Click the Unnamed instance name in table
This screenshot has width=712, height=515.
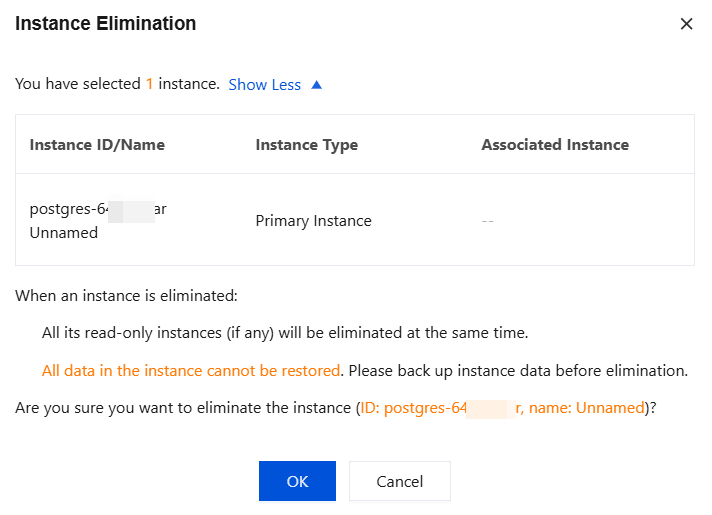point(64,232)
